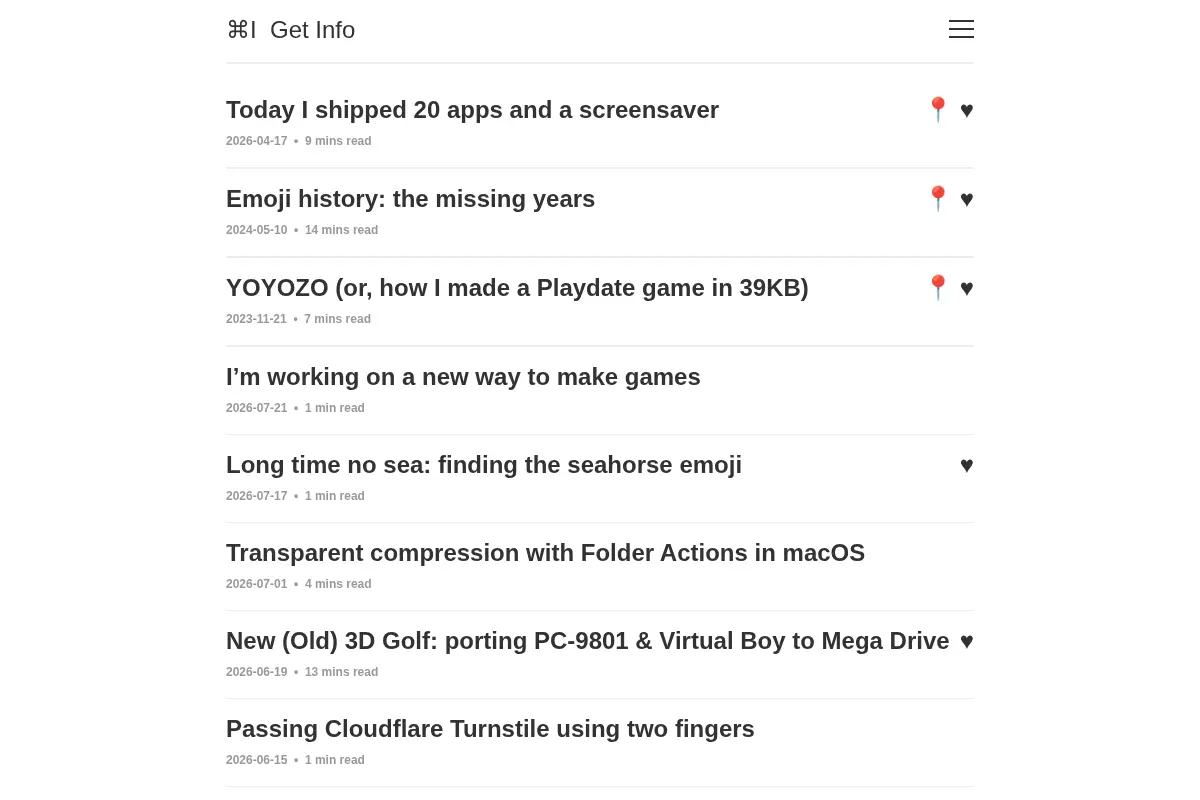This screenshot has width=1200, height=800.
Task: Click pin icon on Emoji history post
Action: [x=938, y=199]
